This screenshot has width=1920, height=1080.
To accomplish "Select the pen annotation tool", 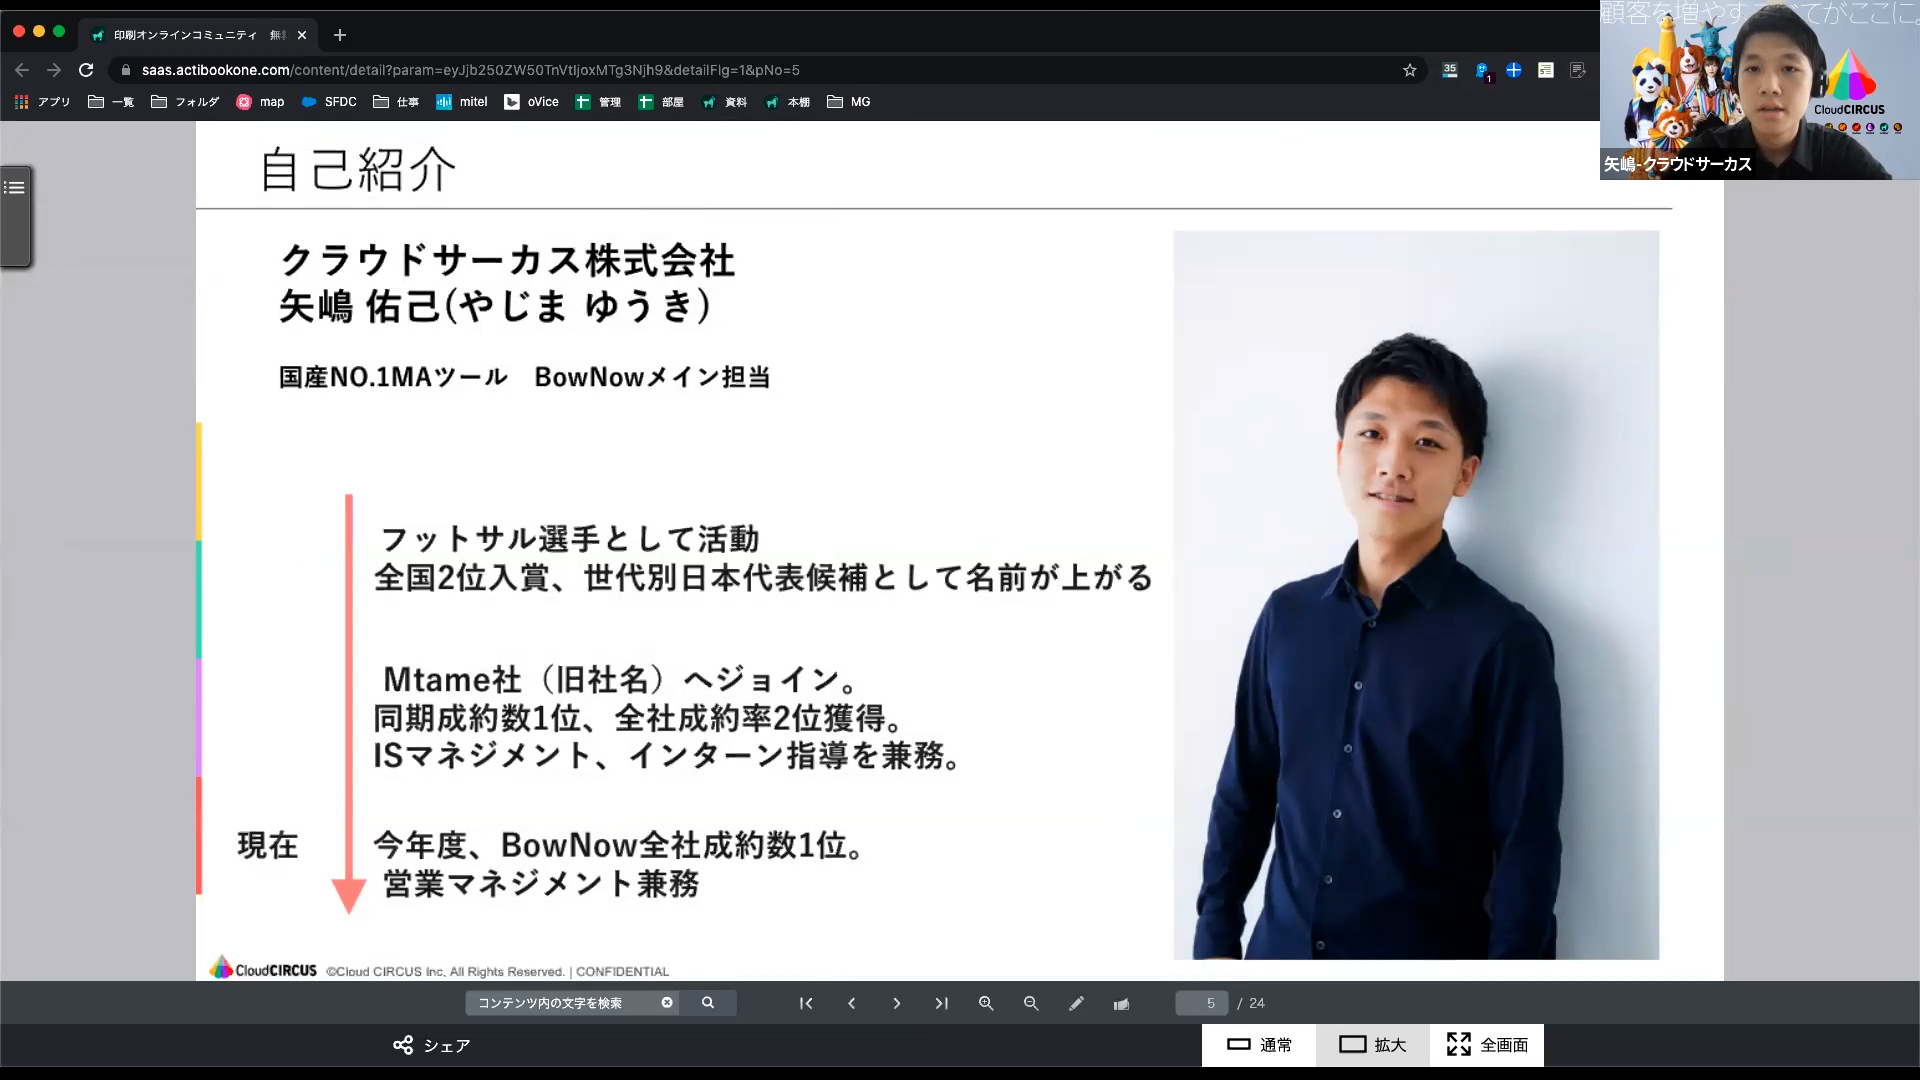I will coord(1076,1003).
